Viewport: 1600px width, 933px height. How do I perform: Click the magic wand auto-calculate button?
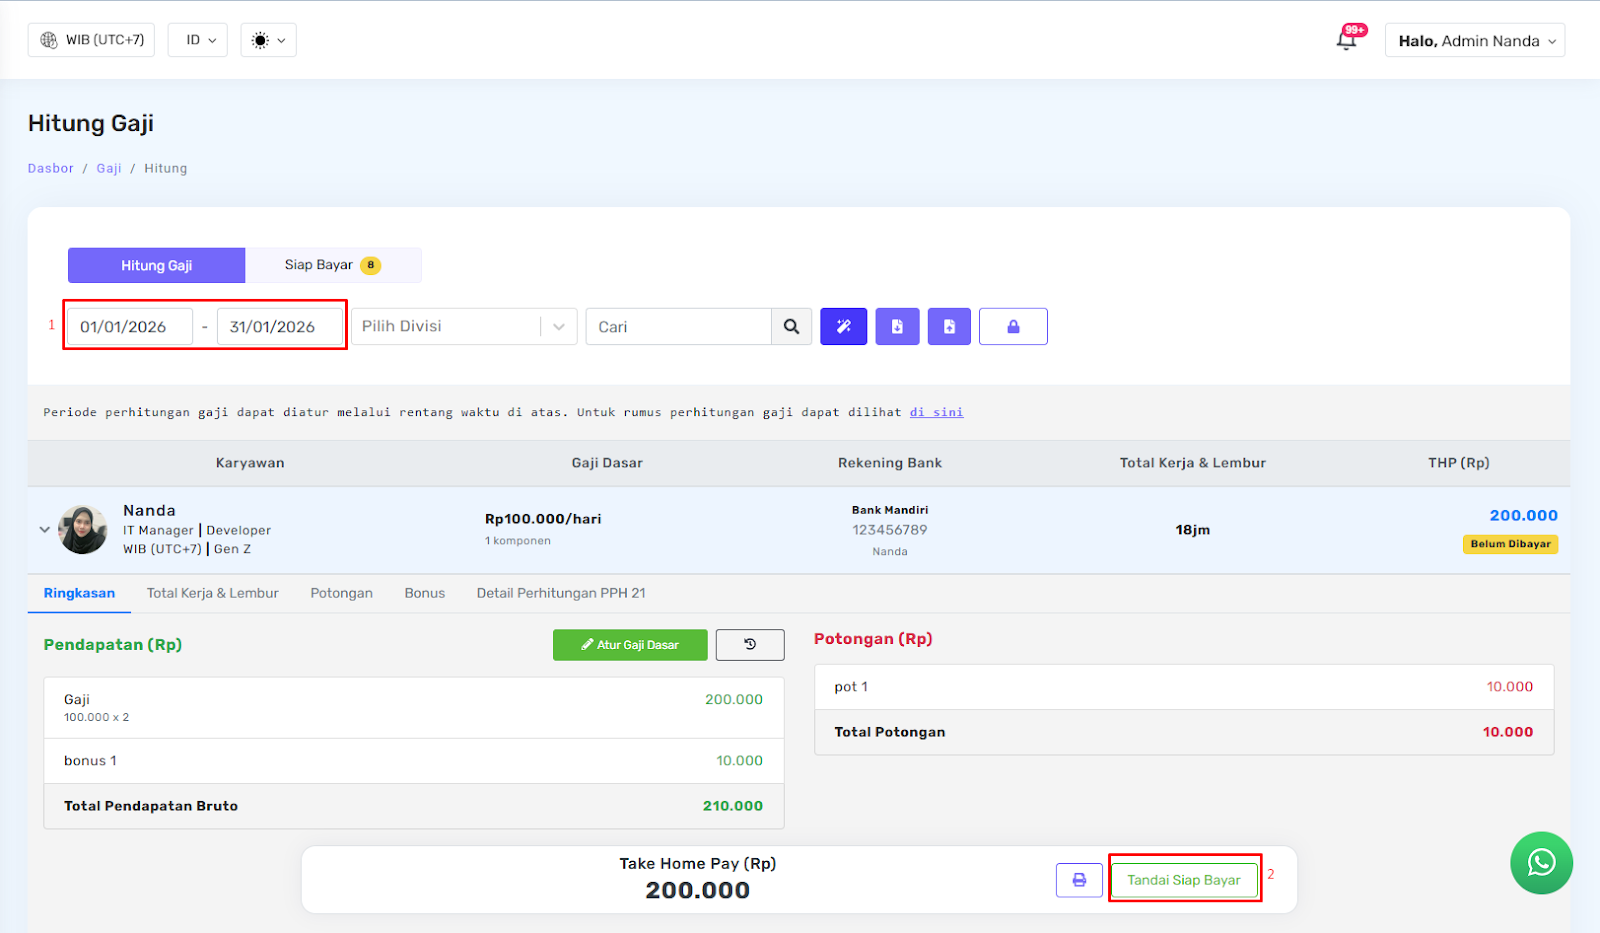(844, 327)
